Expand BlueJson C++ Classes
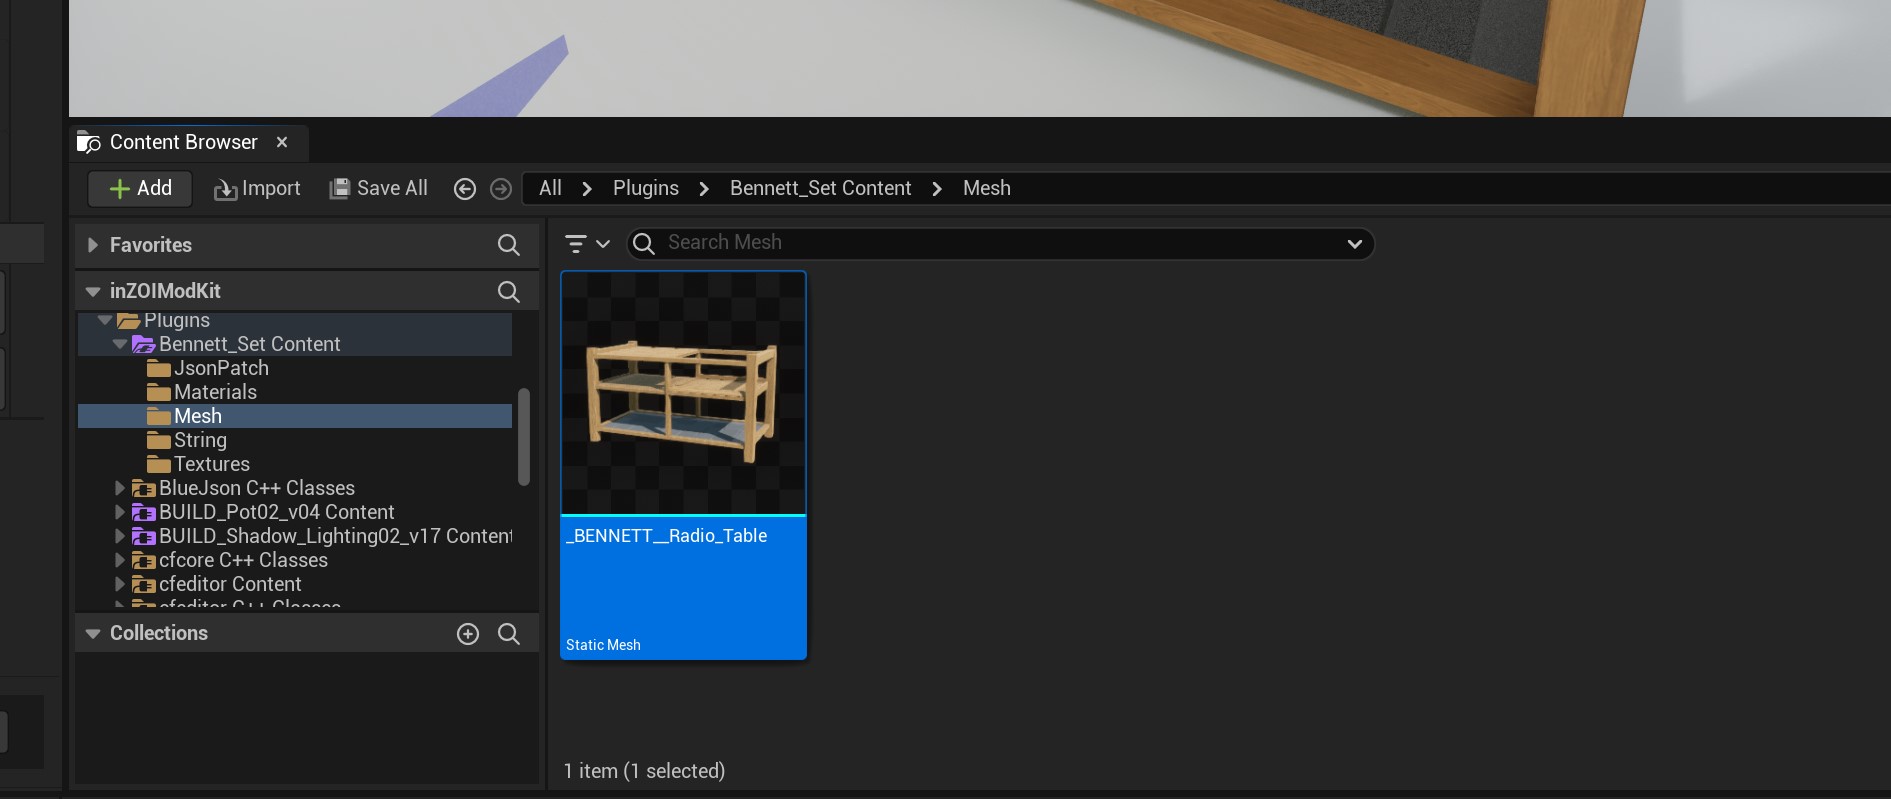The height and width of the screenshot is (799, 1891). pyautogui.click(x=120, y=488)
